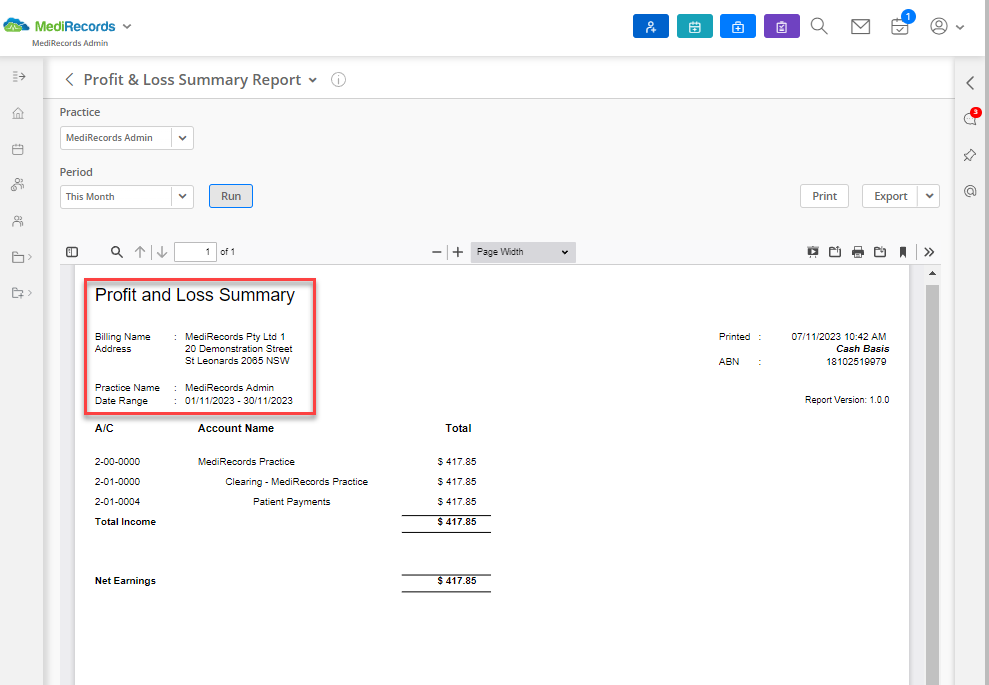Zoom out with minus icon
The height and width of the screenshot is (685, 989).
[x=436, y=252]
